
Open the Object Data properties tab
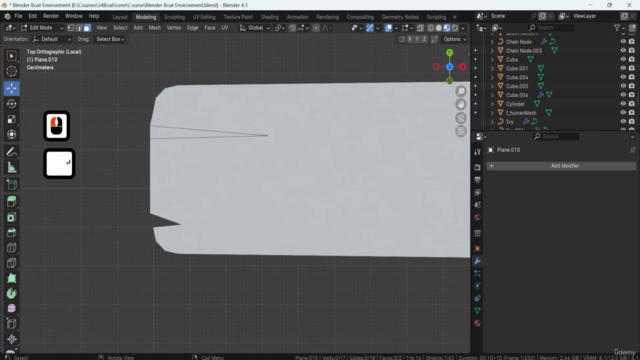tap(477, 311)
